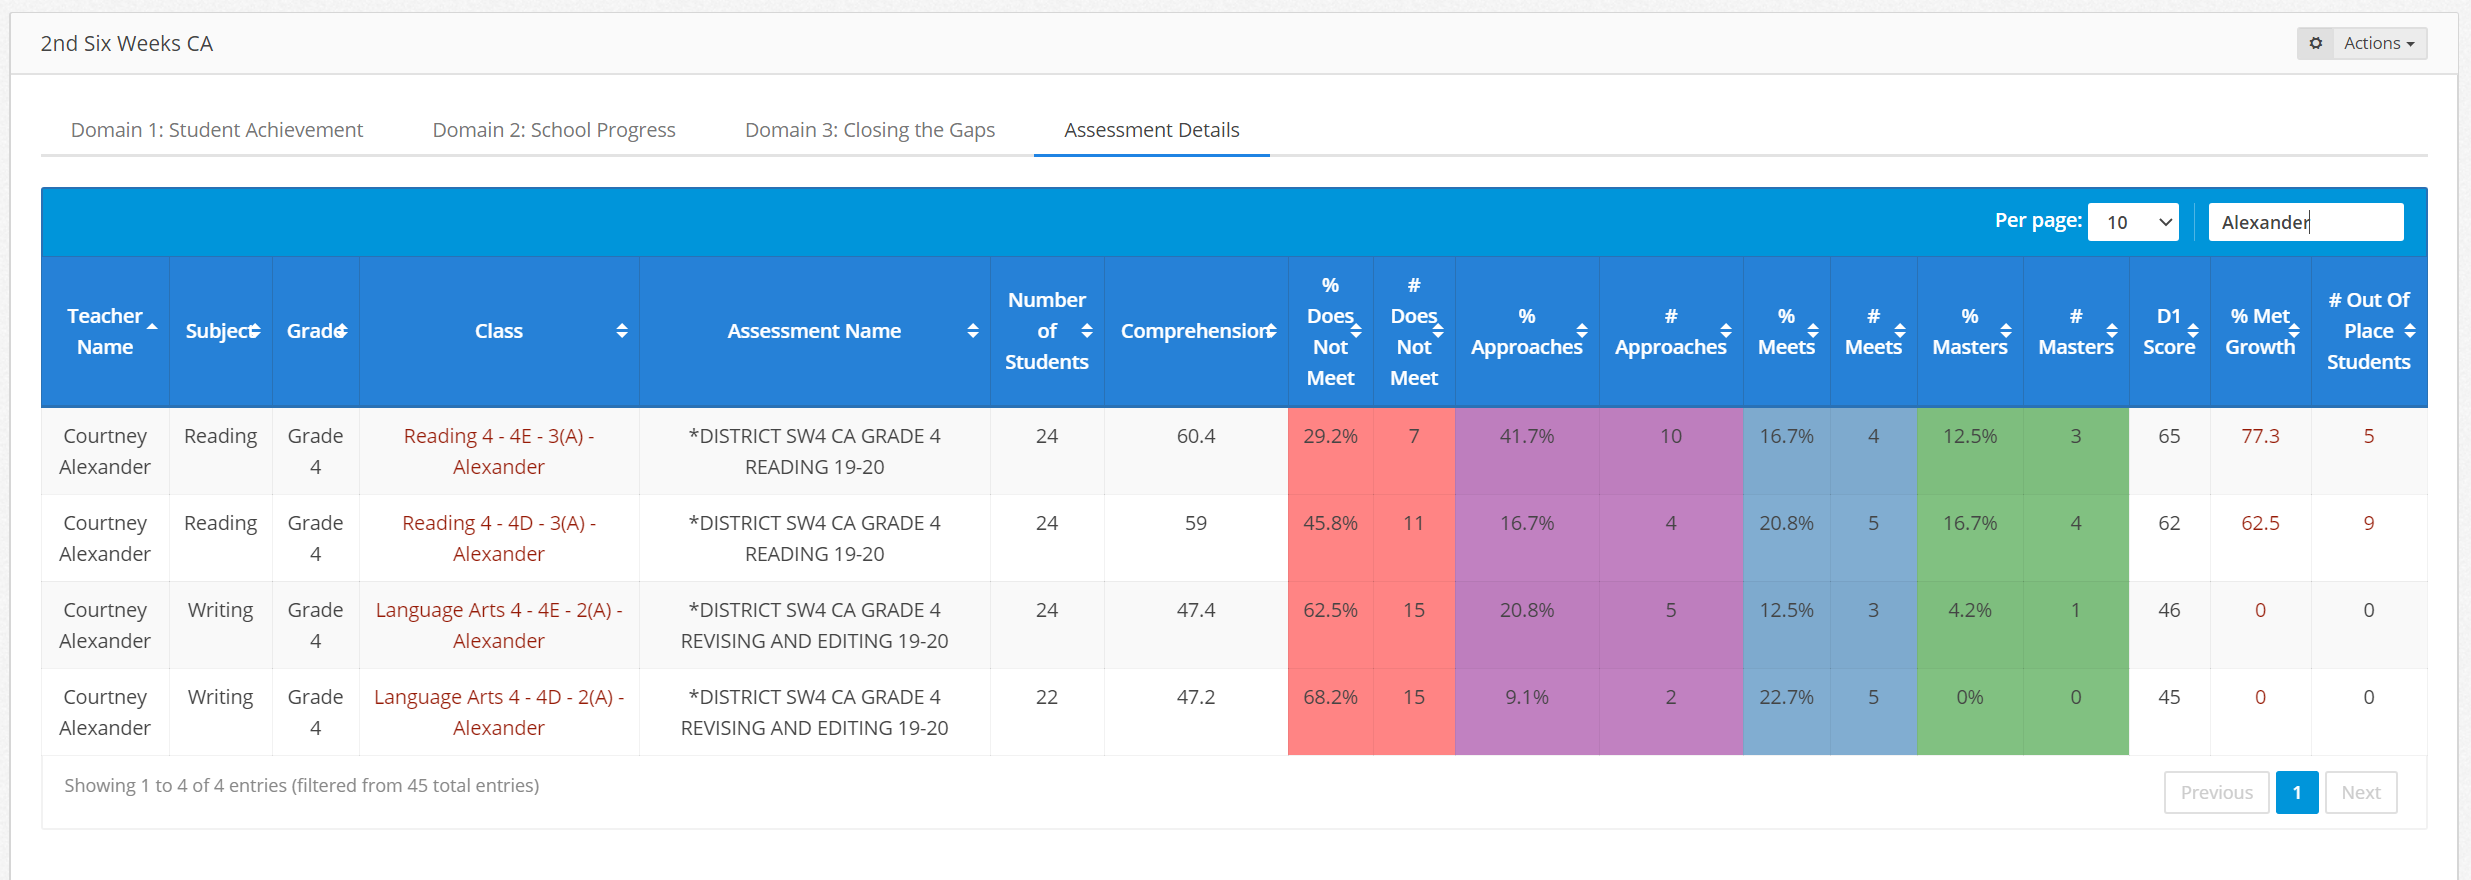2471x880 pixels.
Task: Switch to Domain 1: Student Achievement tab
Action: point(216,130)
